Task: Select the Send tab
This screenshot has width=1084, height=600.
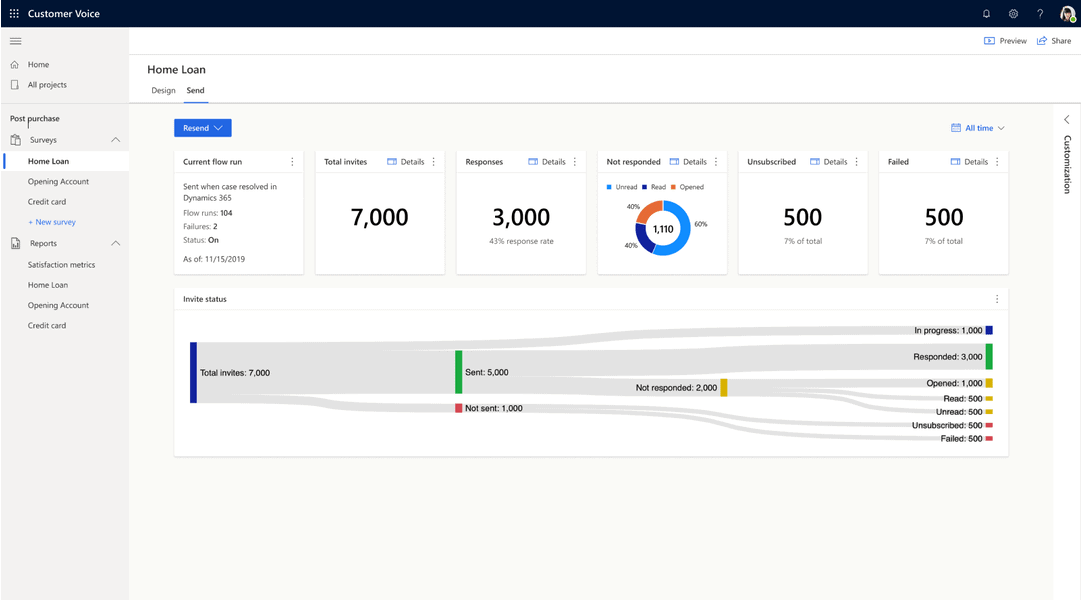Action: [x=195, y=90]
